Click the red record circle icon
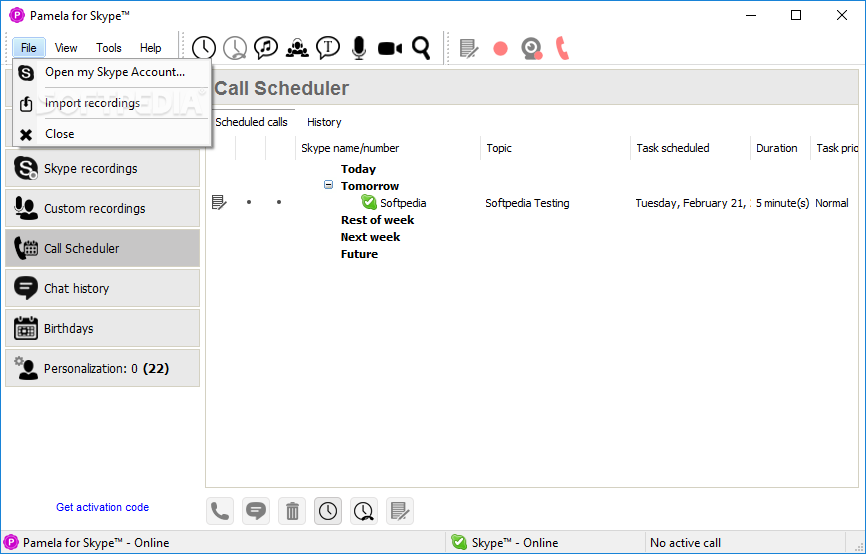866x554 pixels. click(500, 49)
